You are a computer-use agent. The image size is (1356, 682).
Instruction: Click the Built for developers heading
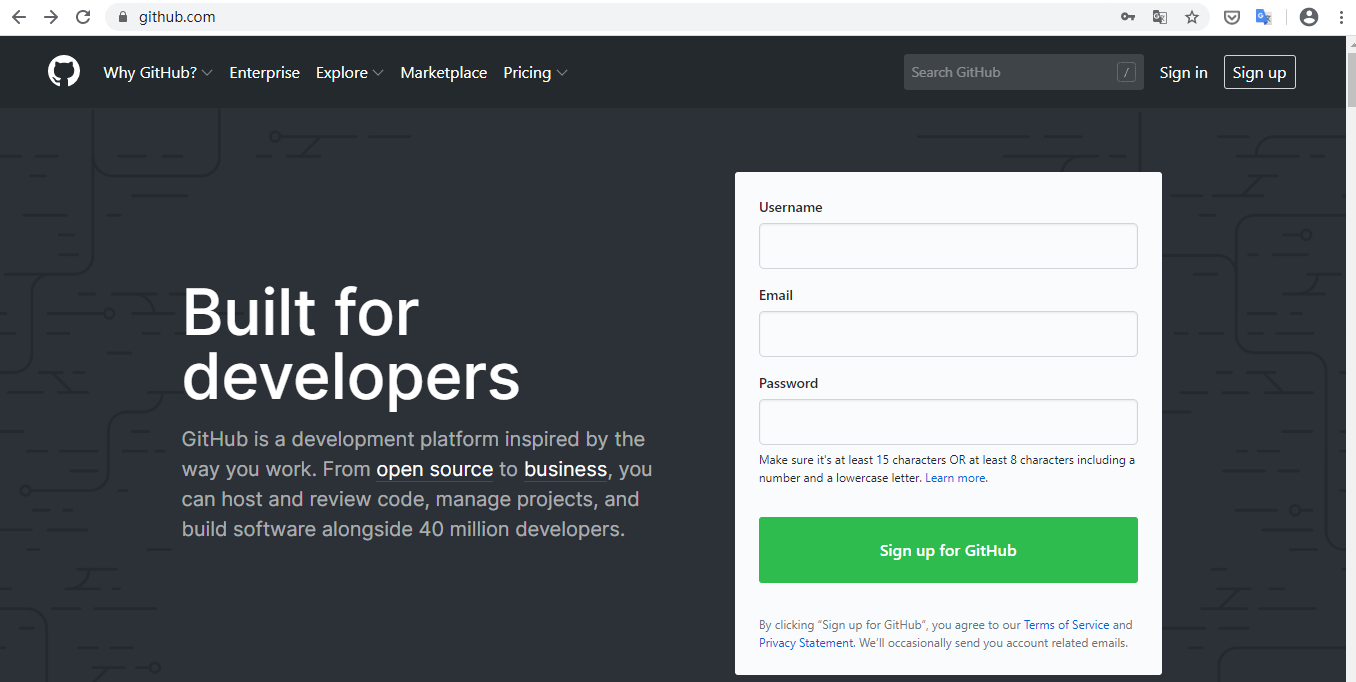(x=351, y=344)
